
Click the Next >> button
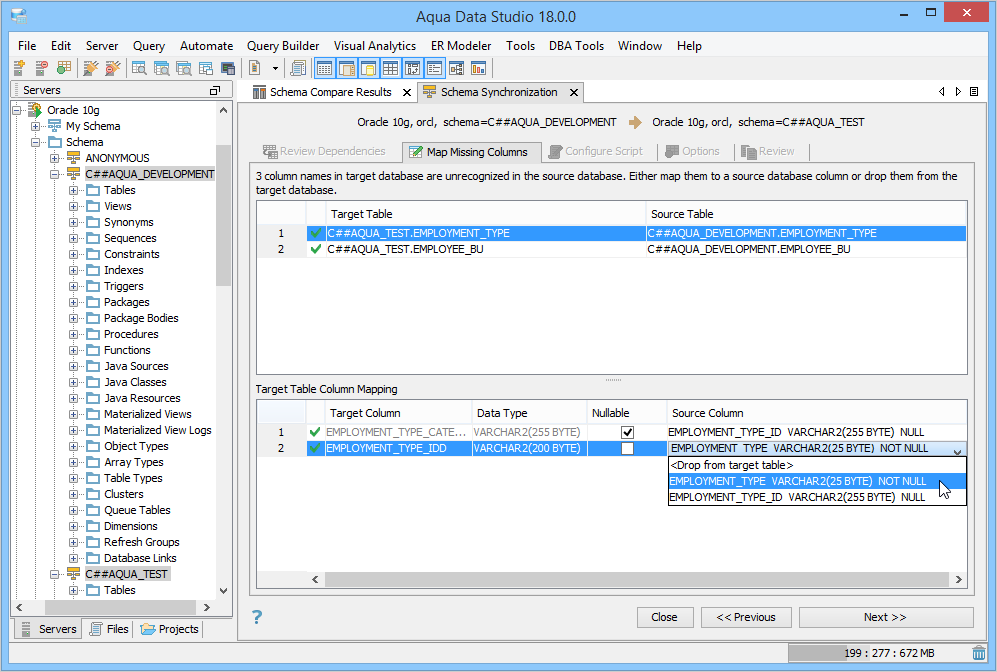(886, 617)
